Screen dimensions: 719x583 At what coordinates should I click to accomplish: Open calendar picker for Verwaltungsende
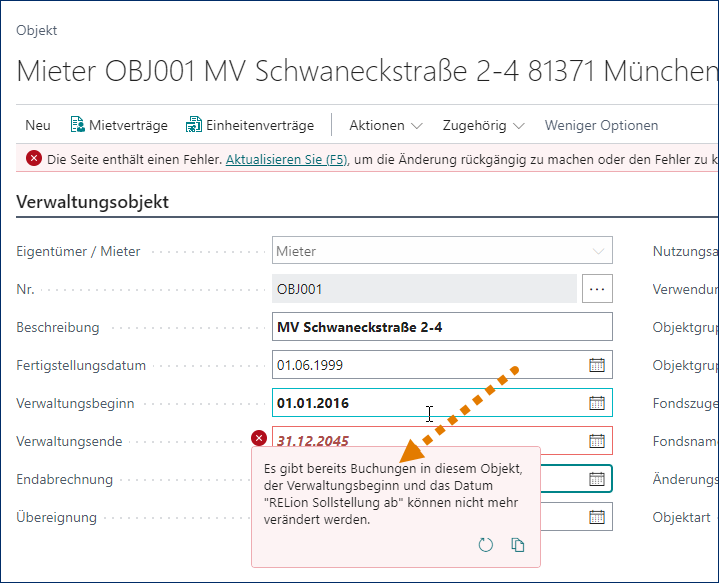click(597, 441)
